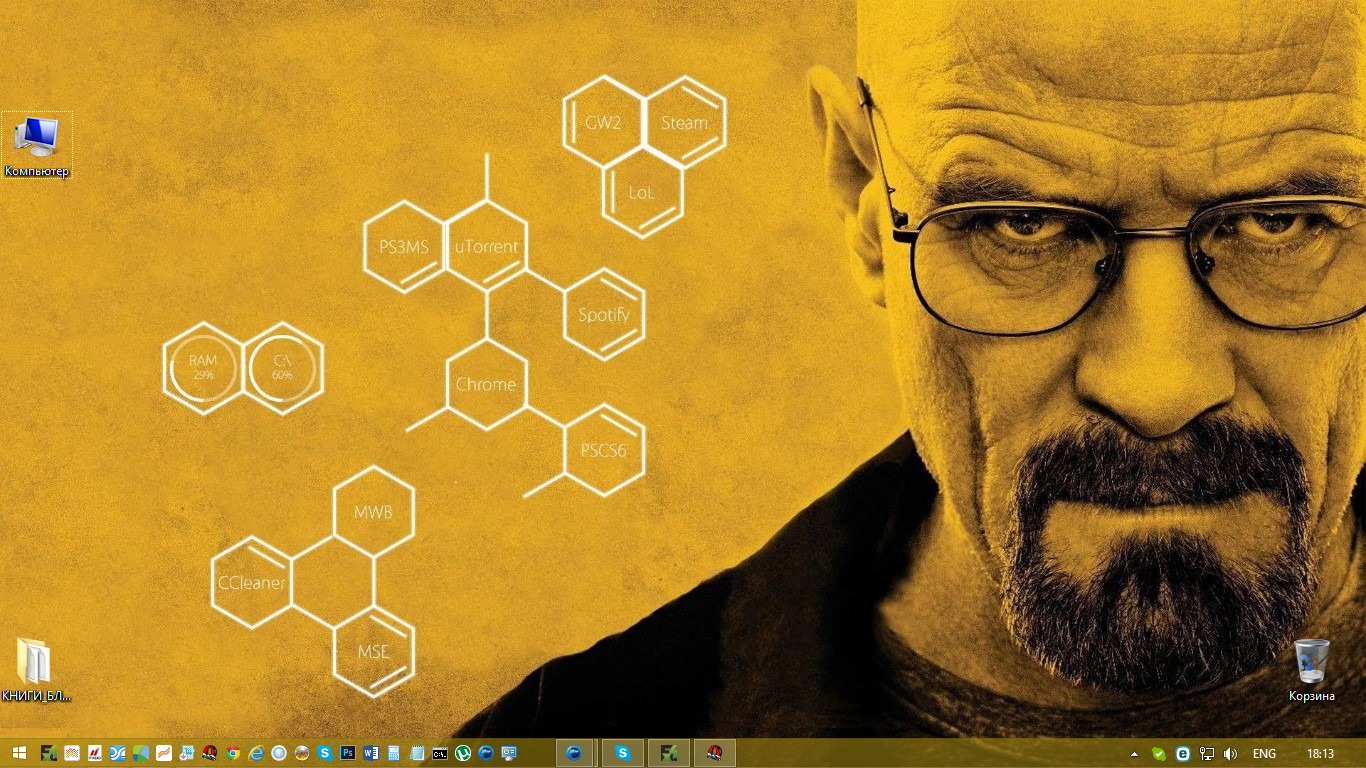Screen dimensions: 1366x768
Task: Click the Chrome hexagon on the desktop widget
Action: (486, 384)
